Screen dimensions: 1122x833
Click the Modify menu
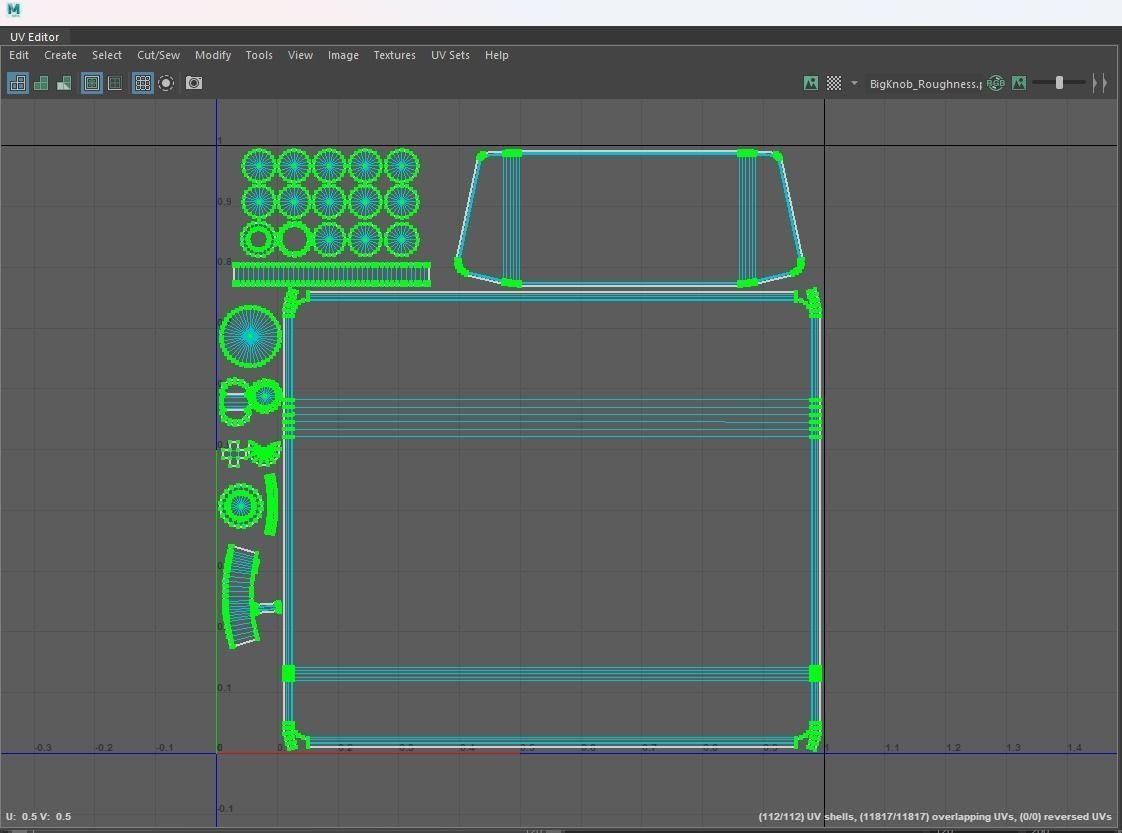[x=213, y=55]
